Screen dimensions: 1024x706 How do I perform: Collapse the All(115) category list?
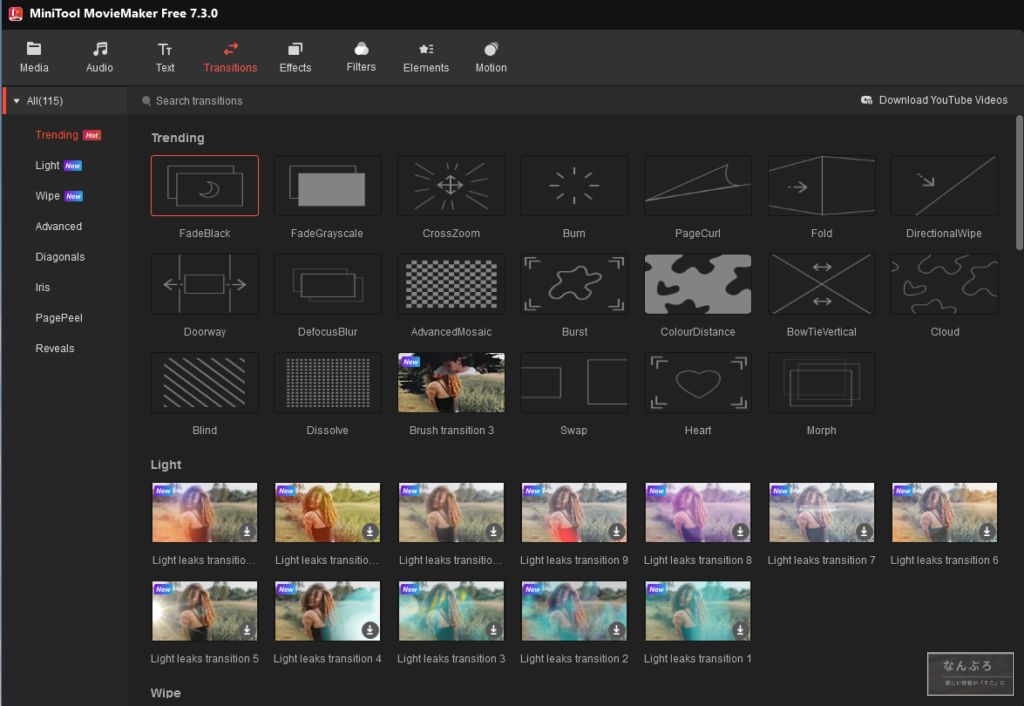(17, 101)
